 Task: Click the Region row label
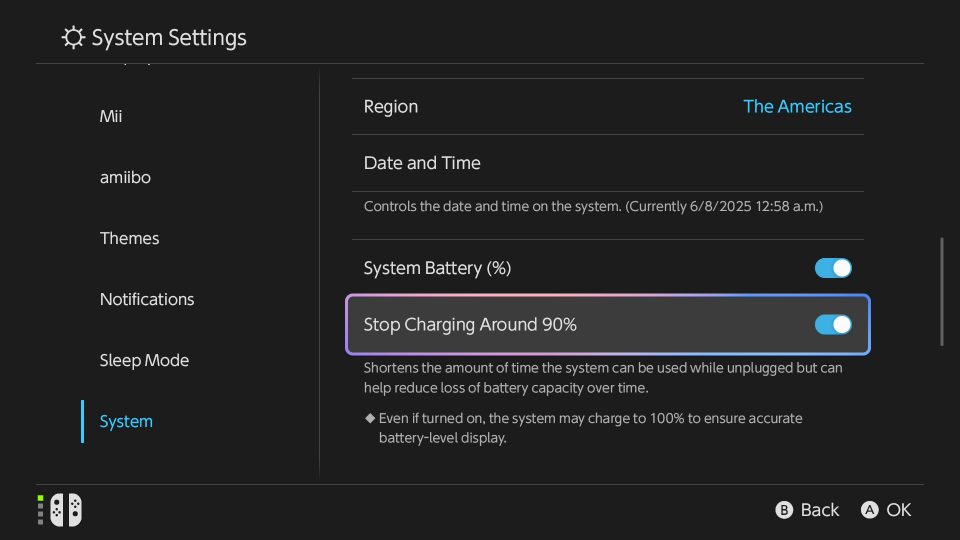391,107
